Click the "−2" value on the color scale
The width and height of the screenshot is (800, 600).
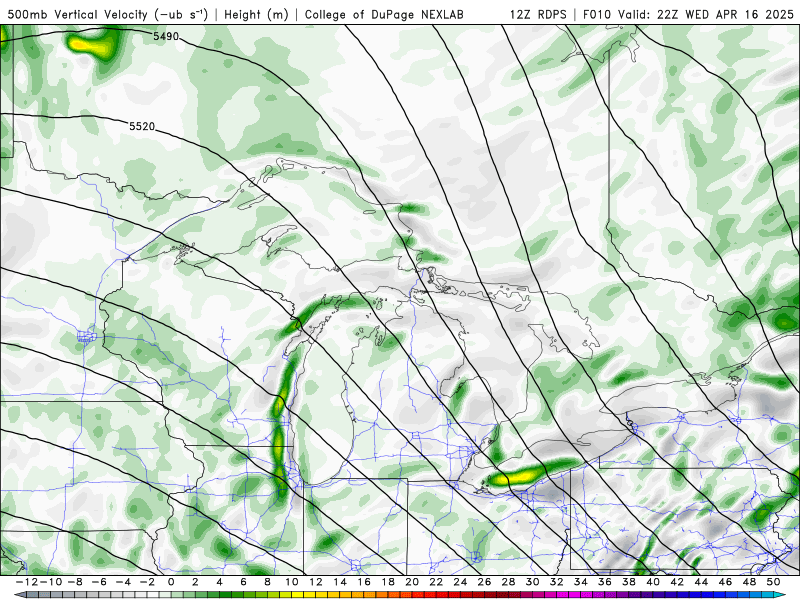pyautogui.click(x=147, y=582)
